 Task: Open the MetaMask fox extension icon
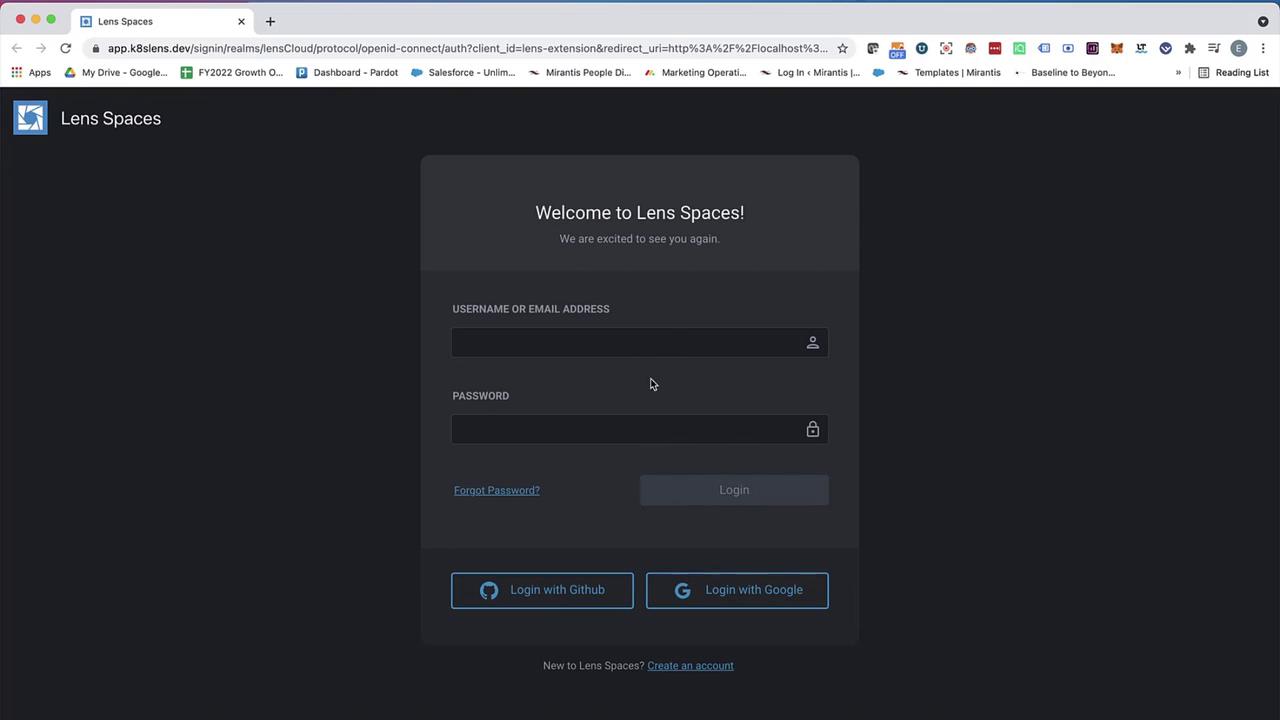tap(1116, 47)
